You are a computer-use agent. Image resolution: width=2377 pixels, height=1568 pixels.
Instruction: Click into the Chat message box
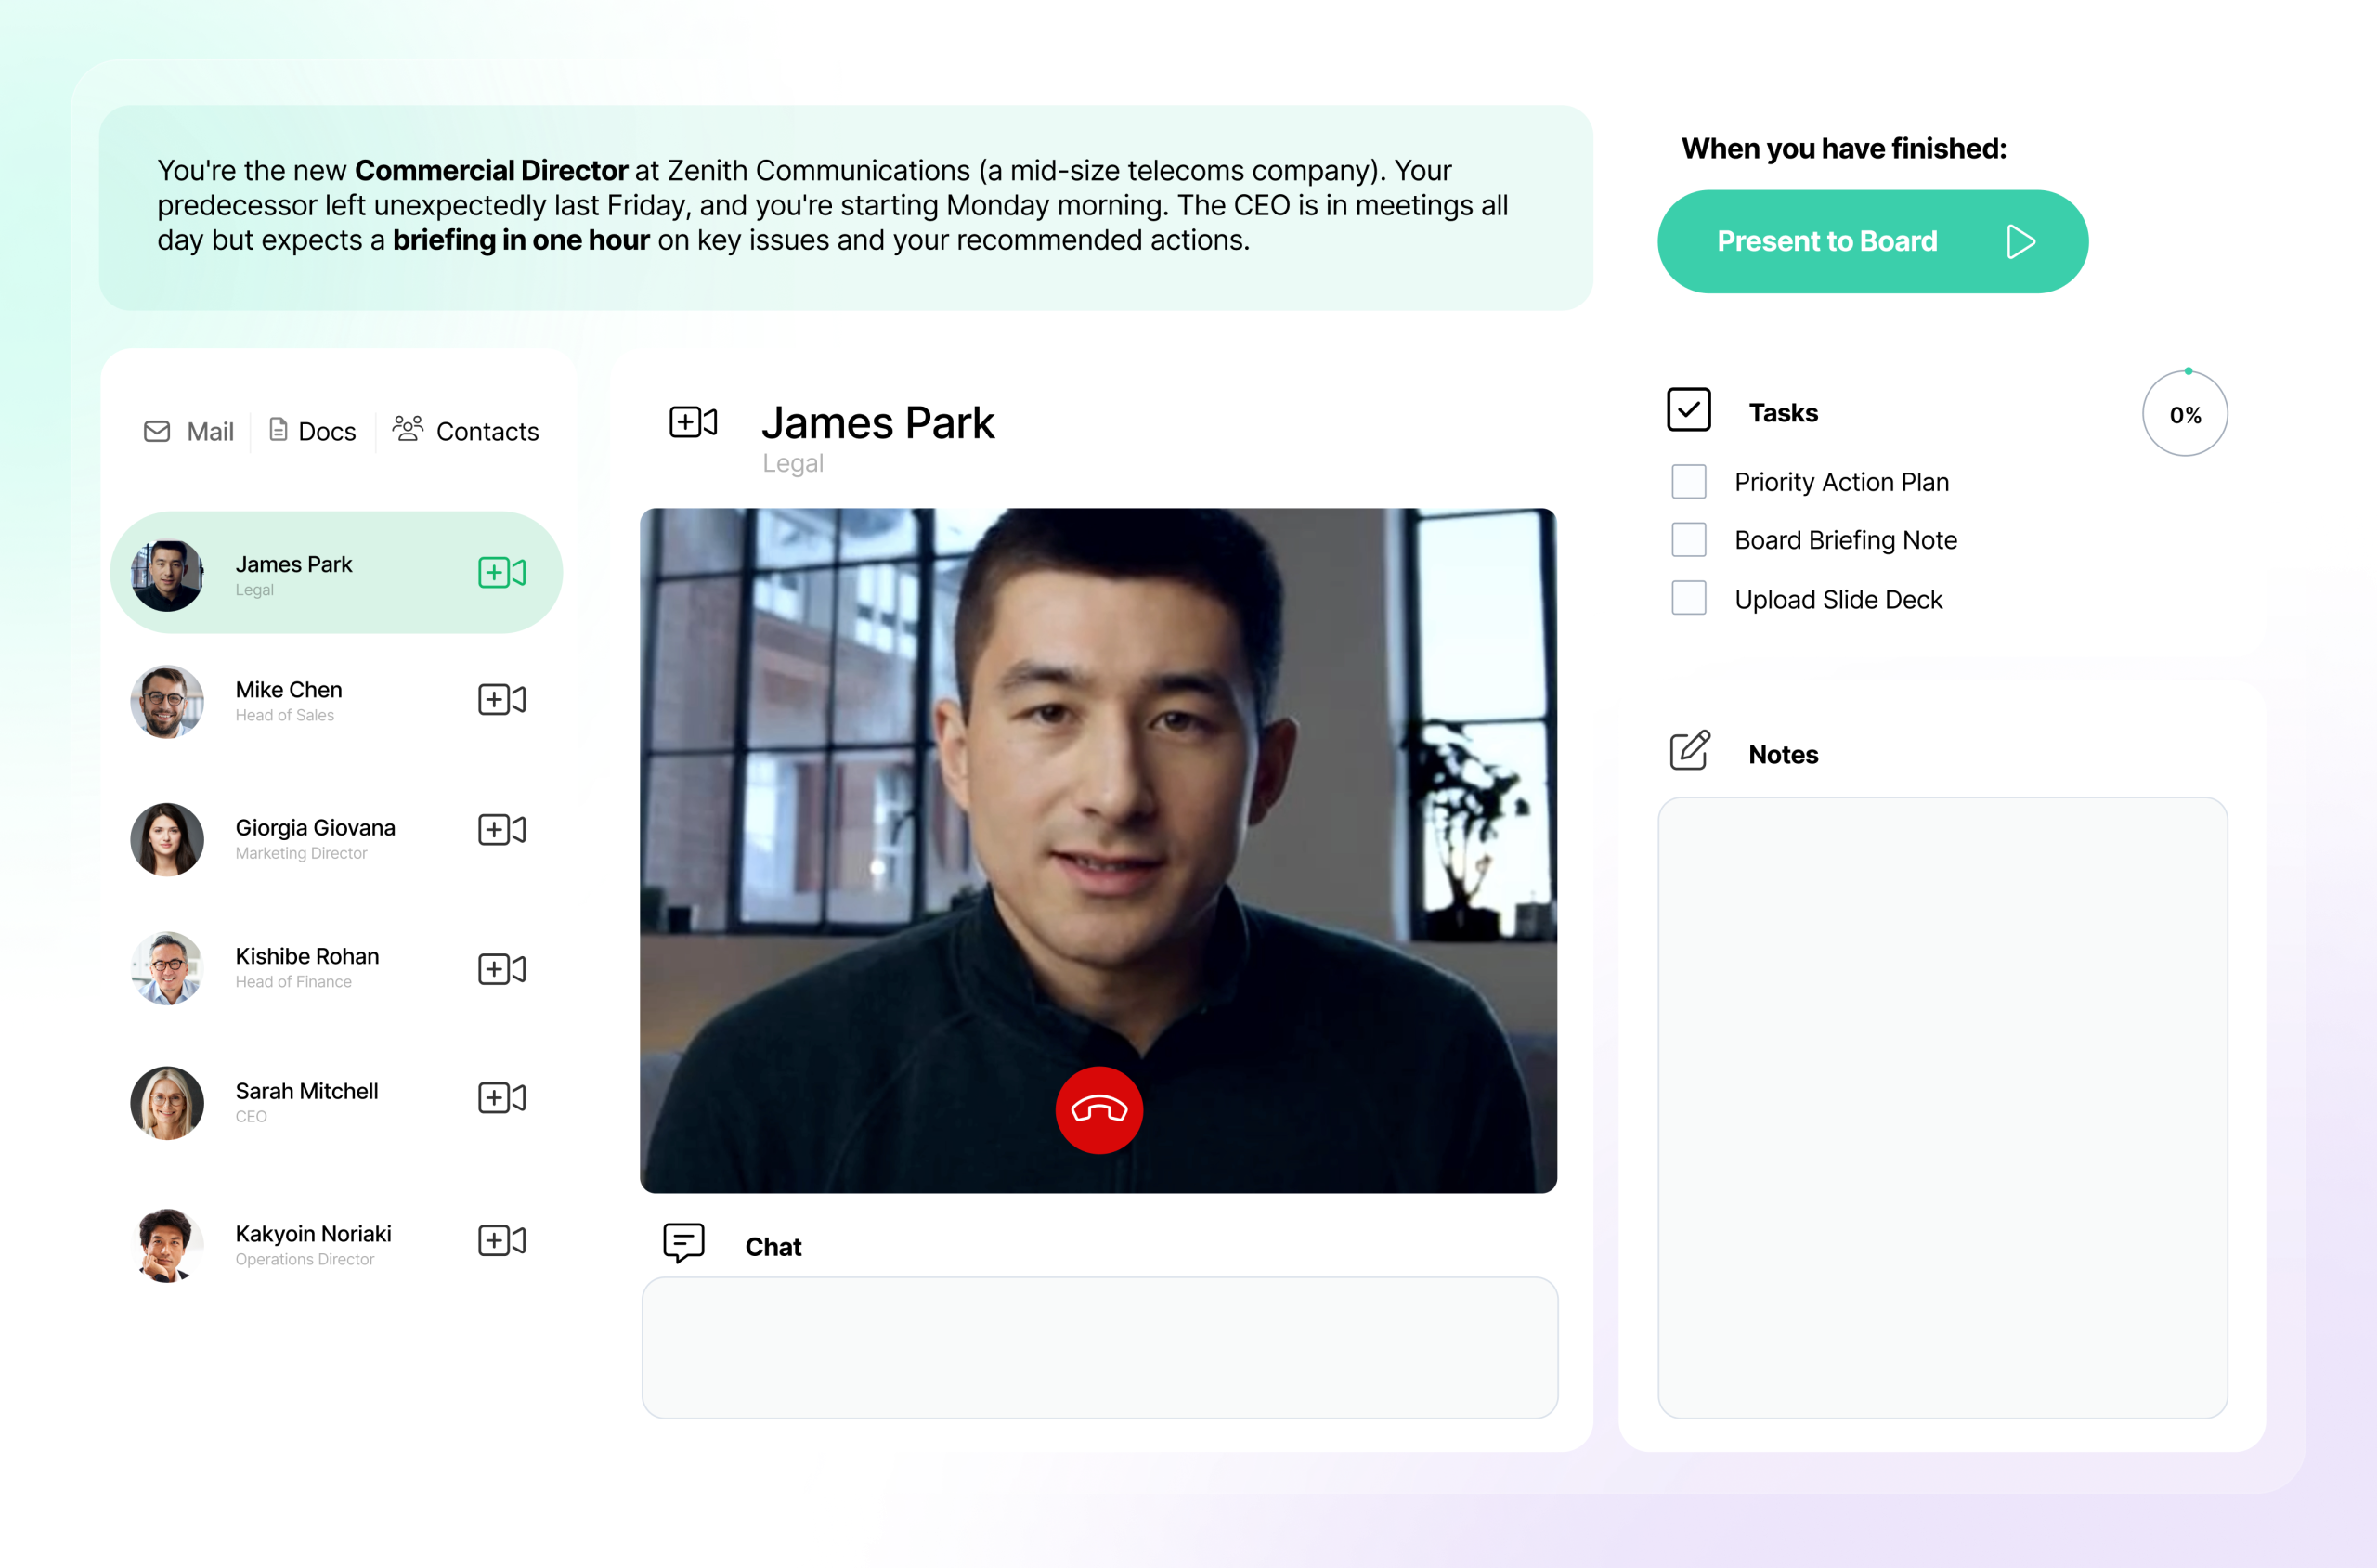click(x=1098, y=1346)
